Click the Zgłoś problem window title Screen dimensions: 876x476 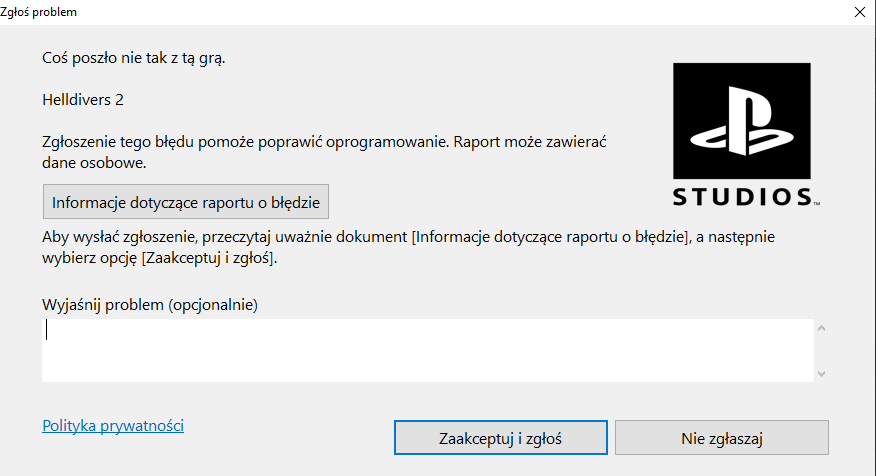(x=39, y=12)
